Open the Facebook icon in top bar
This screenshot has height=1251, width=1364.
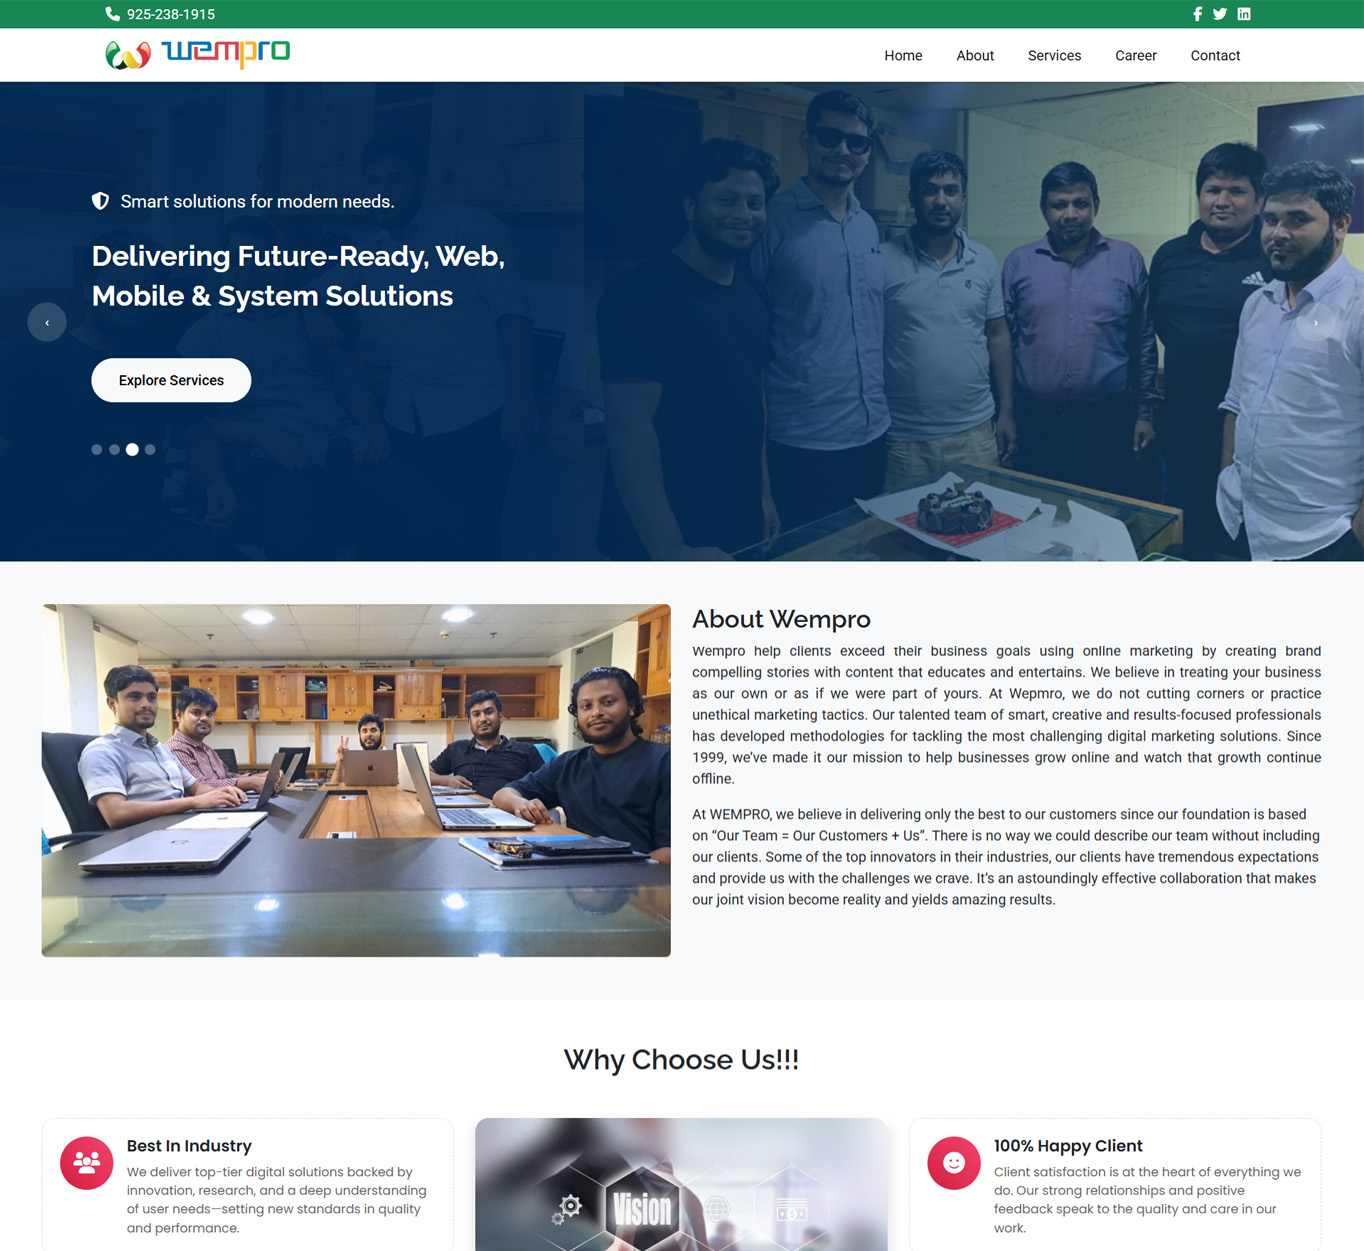coord(1198,14)
